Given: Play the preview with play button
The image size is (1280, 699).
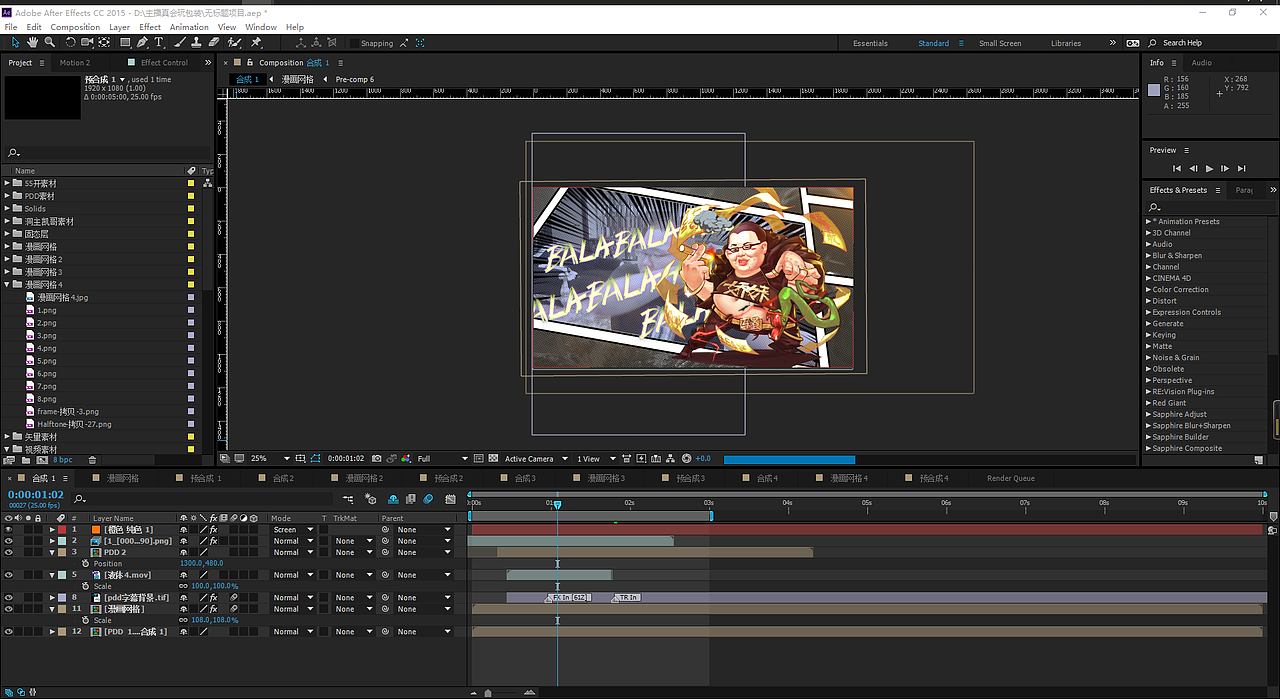Looking at the screenshot, I should pos(1209,168).
